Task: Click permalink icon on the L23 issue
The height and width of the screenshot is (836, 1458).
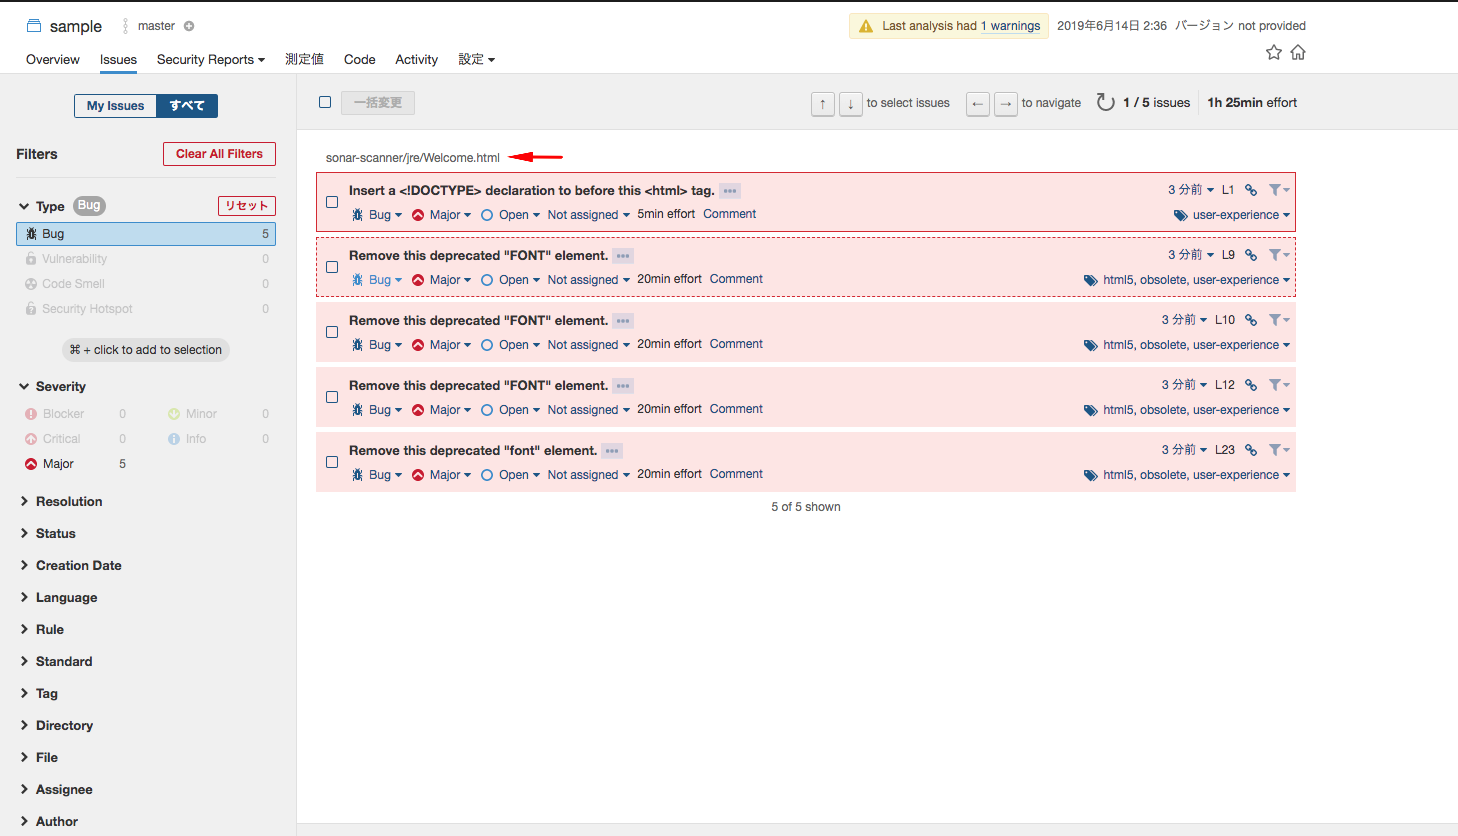Action: click(x=1251, y=450)
